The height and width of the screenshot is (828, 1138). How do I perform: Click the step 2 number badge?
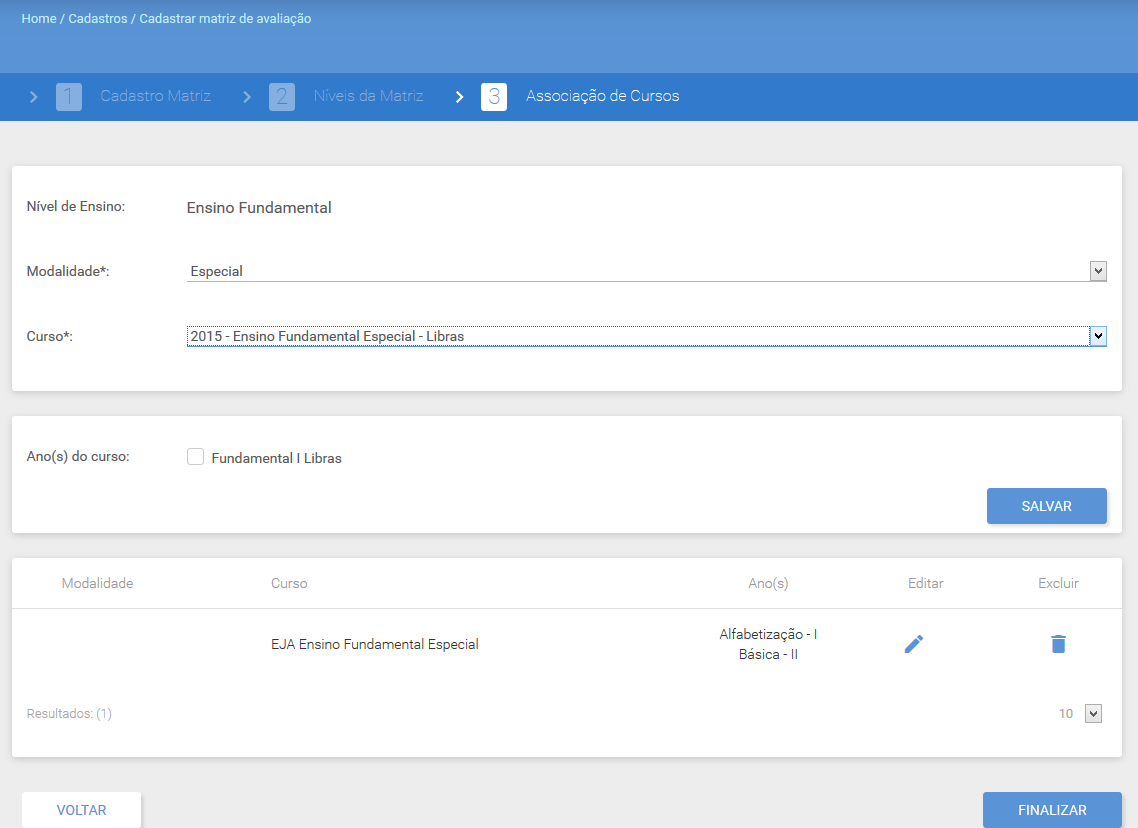click(x=282, y=97)
